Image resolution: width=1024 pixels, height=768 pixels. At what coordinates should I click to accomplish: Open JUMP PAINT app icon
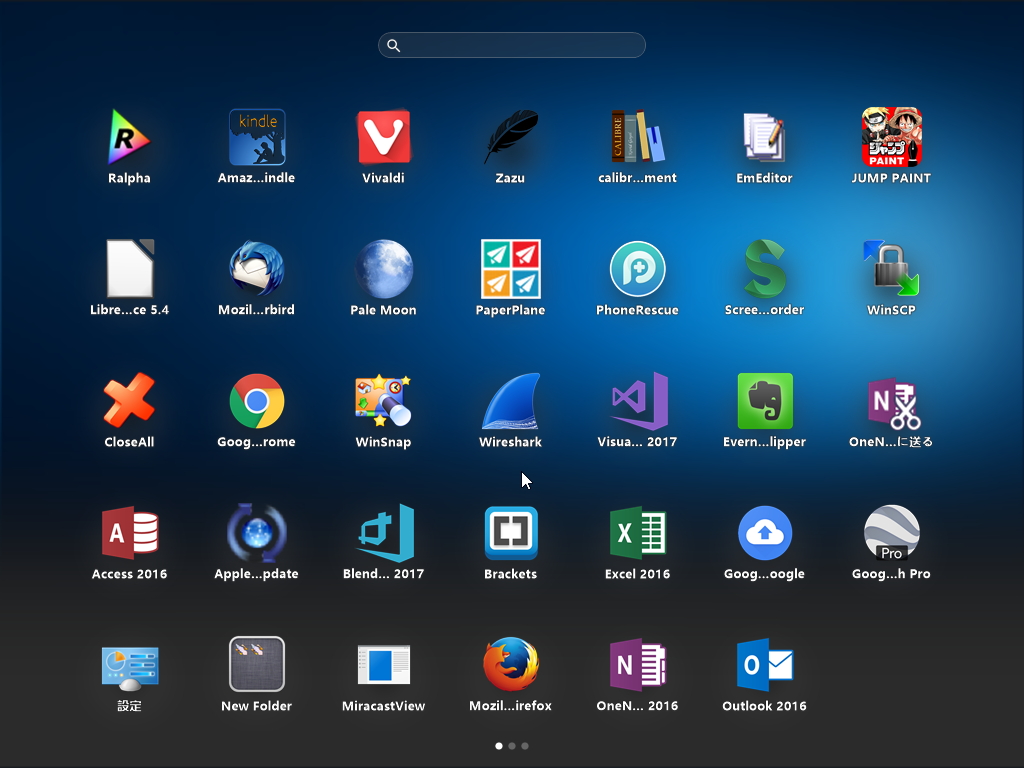(891, 136)
